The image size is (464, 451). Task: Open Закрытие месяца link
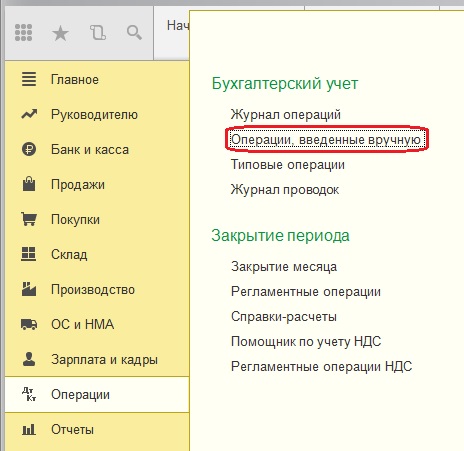[x=284, y=267]
